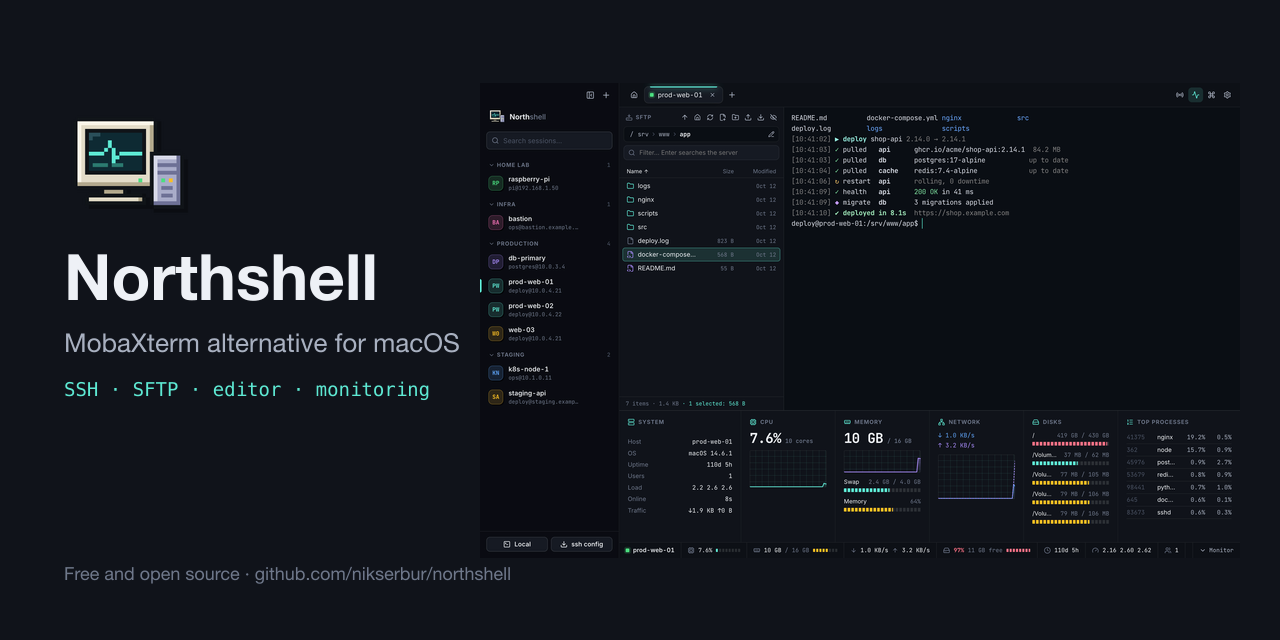Image resolution: width=1280 pixels, height=640 pixels.
Task: Open the web-03 session
Action: pyautogui.click(x=549, y=333)
